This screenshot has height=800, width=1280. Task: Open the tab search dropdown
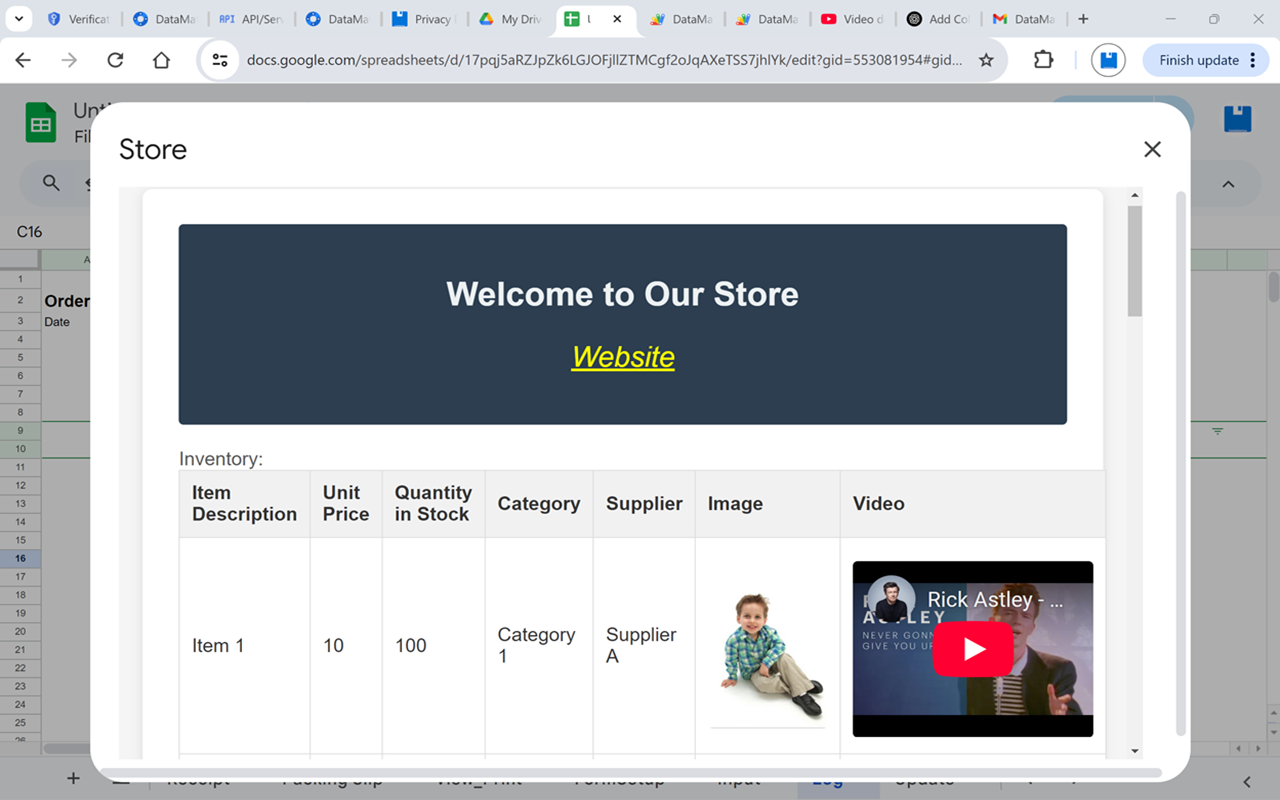click(x=18, y=19)
